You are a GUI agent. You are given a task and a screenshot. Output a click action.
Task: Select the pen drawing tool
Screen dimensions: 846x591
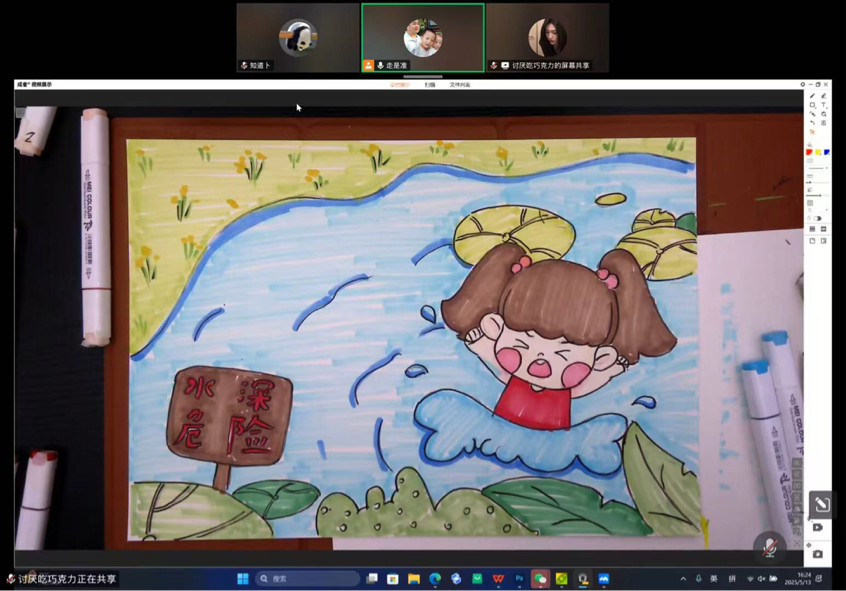(812, 96)
